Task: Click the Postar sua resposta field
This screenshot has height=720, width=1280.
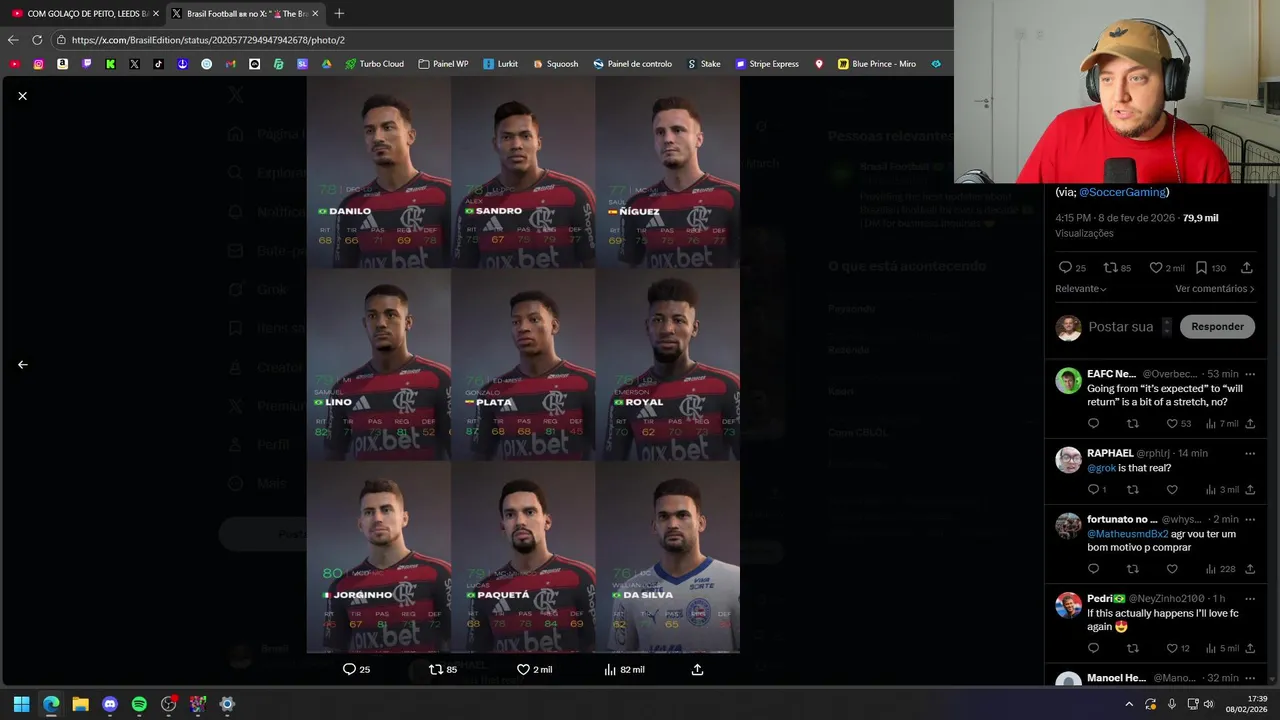Action: point(1121,327)
